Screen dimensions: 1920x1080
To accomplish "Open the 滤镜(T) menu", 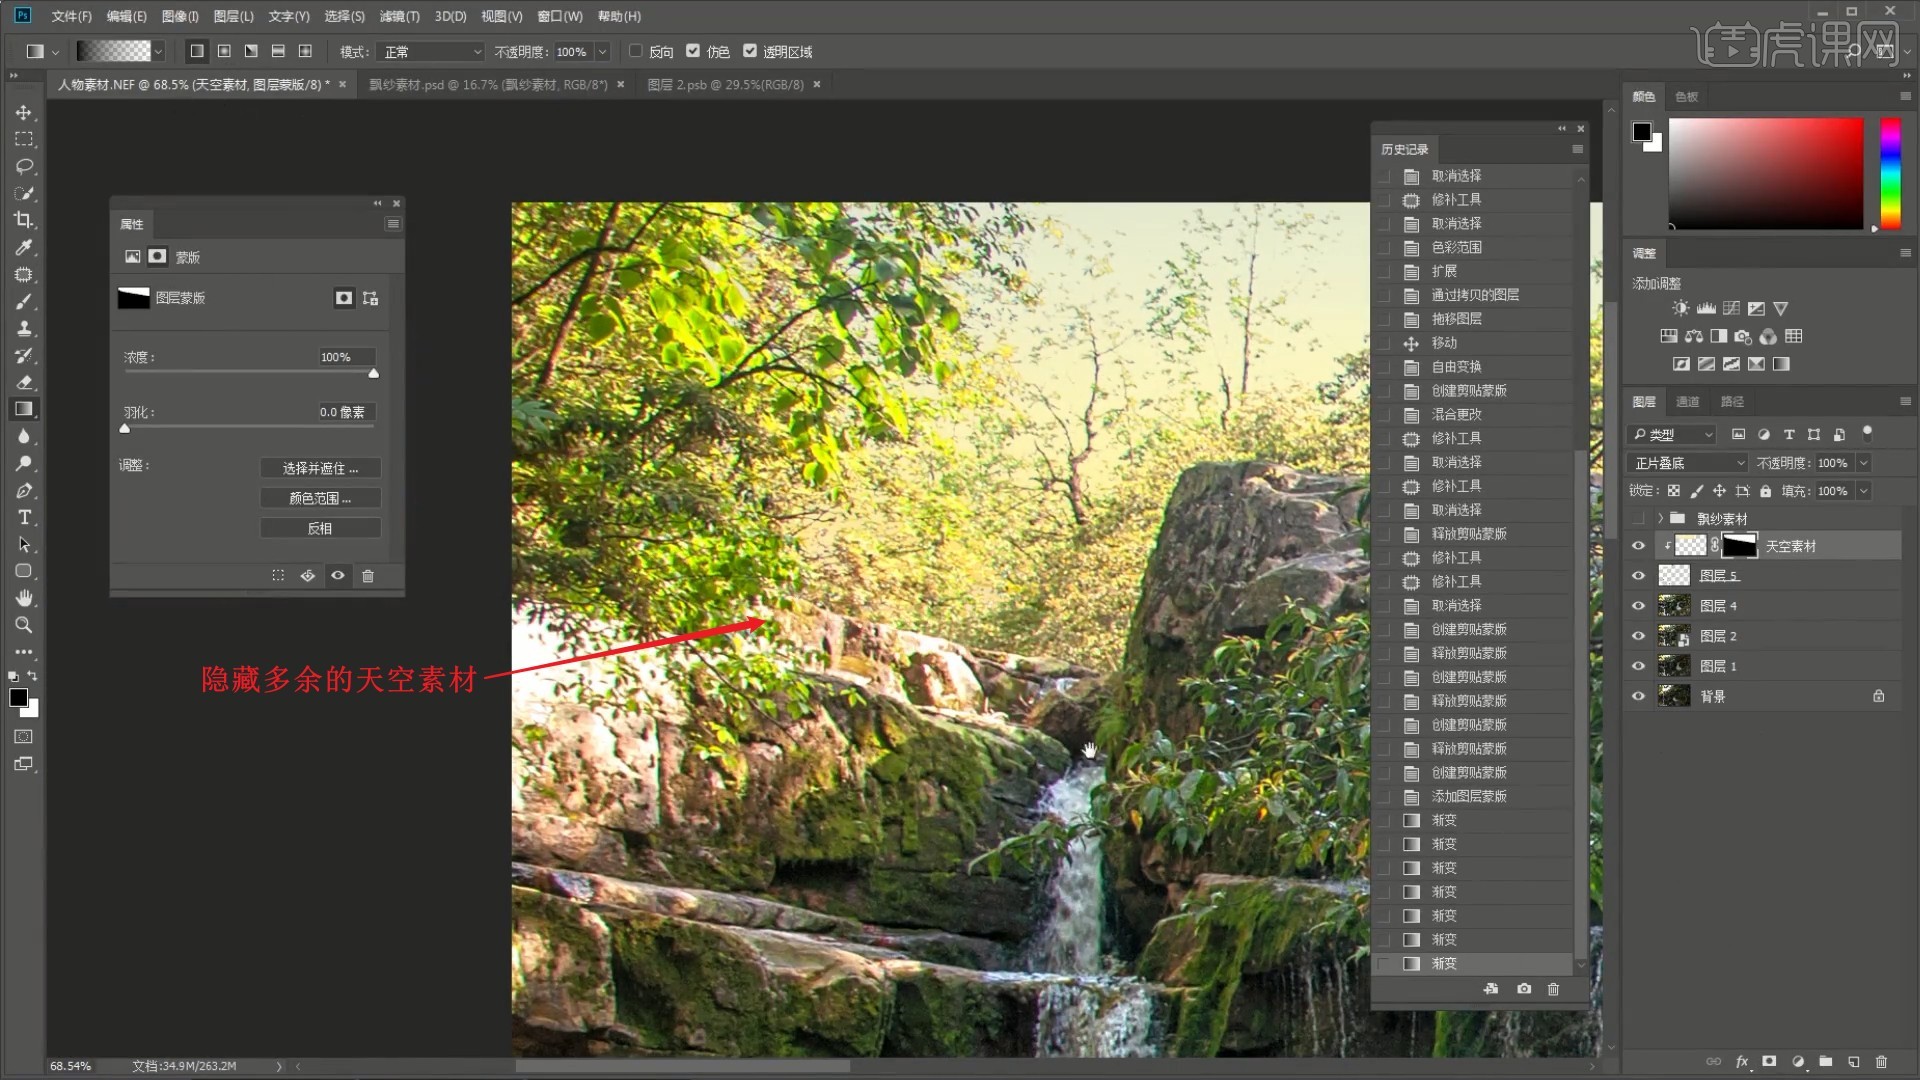I will point(399,16).
